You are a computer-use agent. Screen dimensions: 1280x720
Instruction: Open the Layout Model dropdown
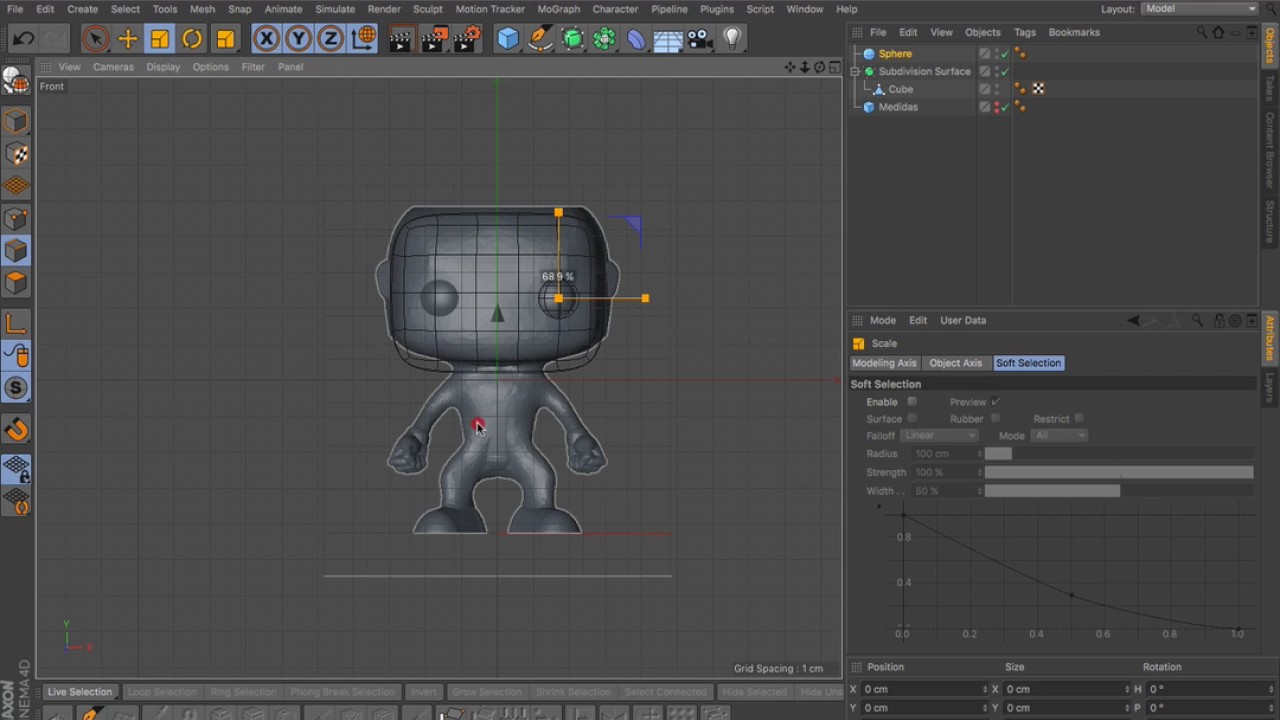point(1200,9)
